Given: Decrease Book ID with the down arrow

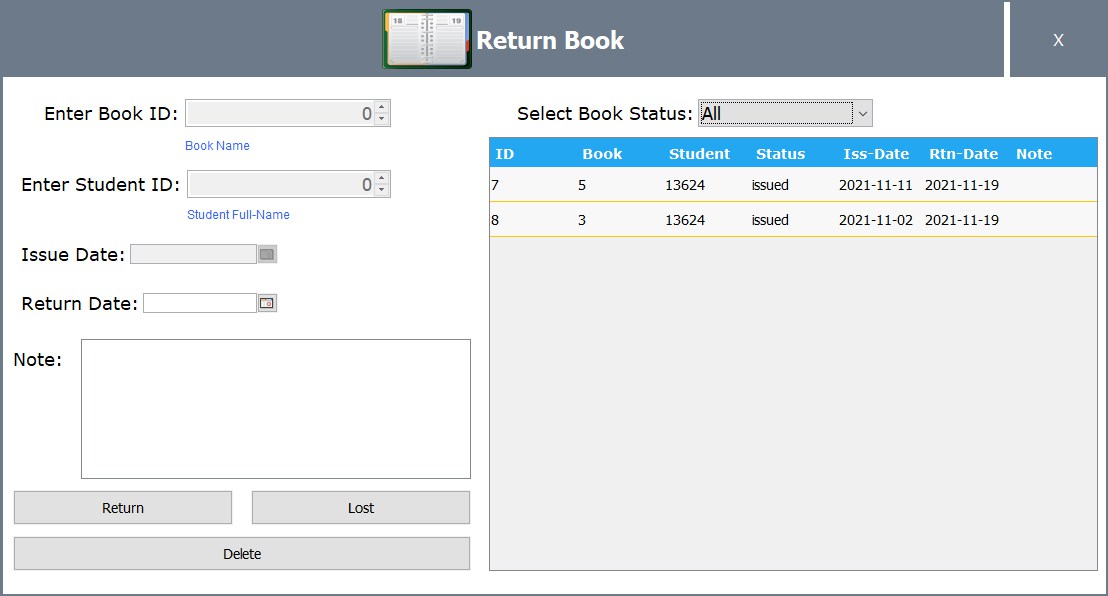Looking at the screenshot, I should tap(382, 119).
